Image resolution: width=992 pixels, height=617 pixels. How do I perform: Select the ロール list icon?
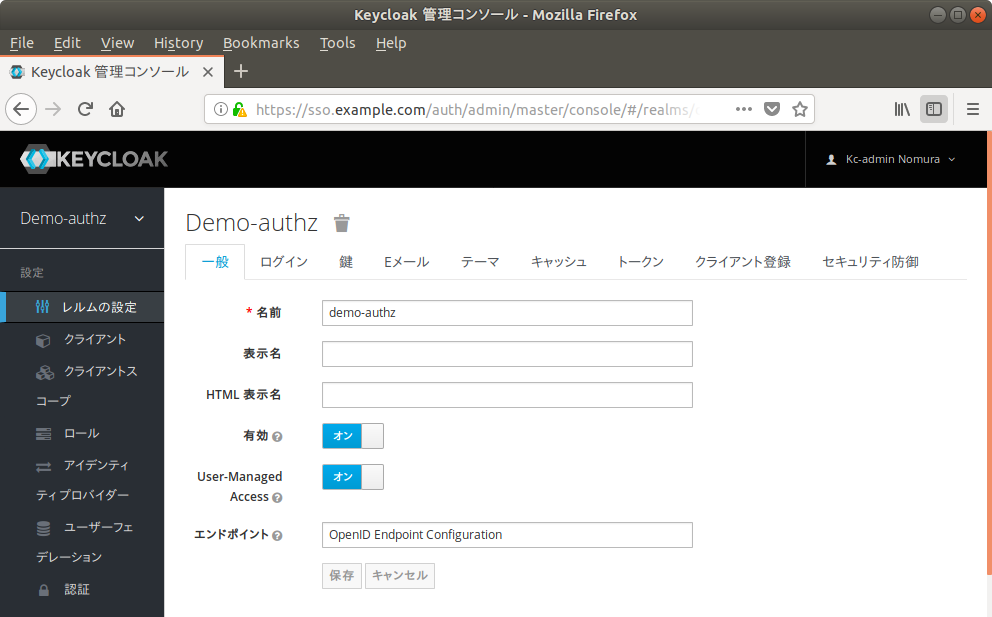[x=43, y=433]
